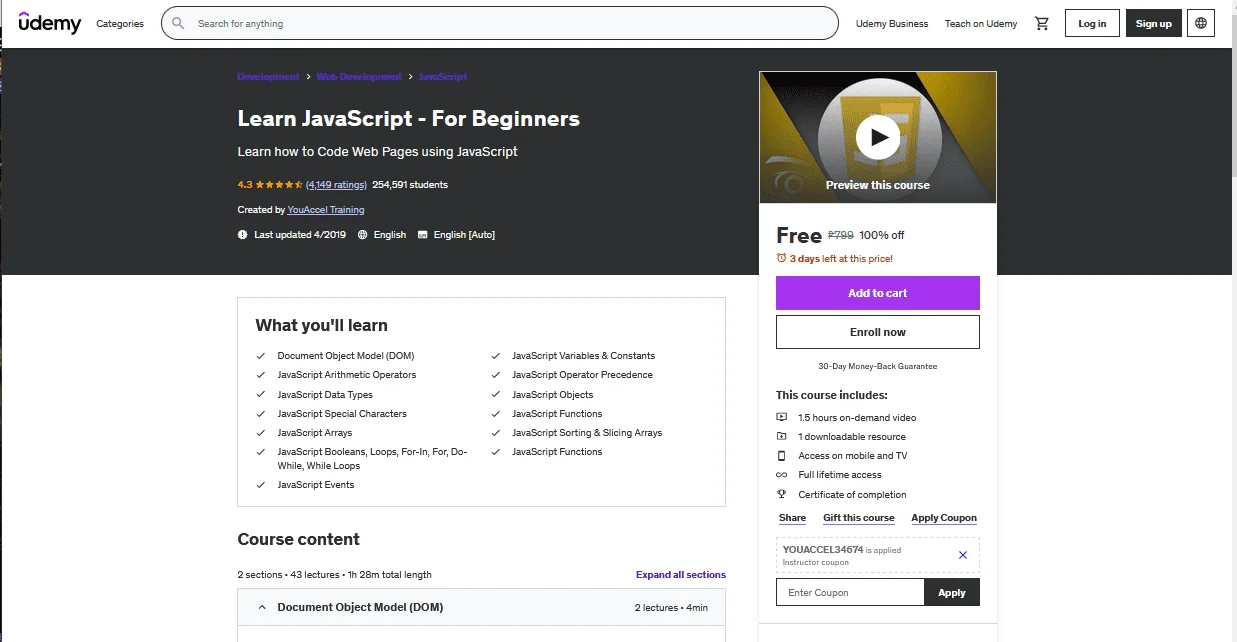Click the Apply Coupon link
Viewport: 1237px width, 642px height.
[x=944, y=518]
